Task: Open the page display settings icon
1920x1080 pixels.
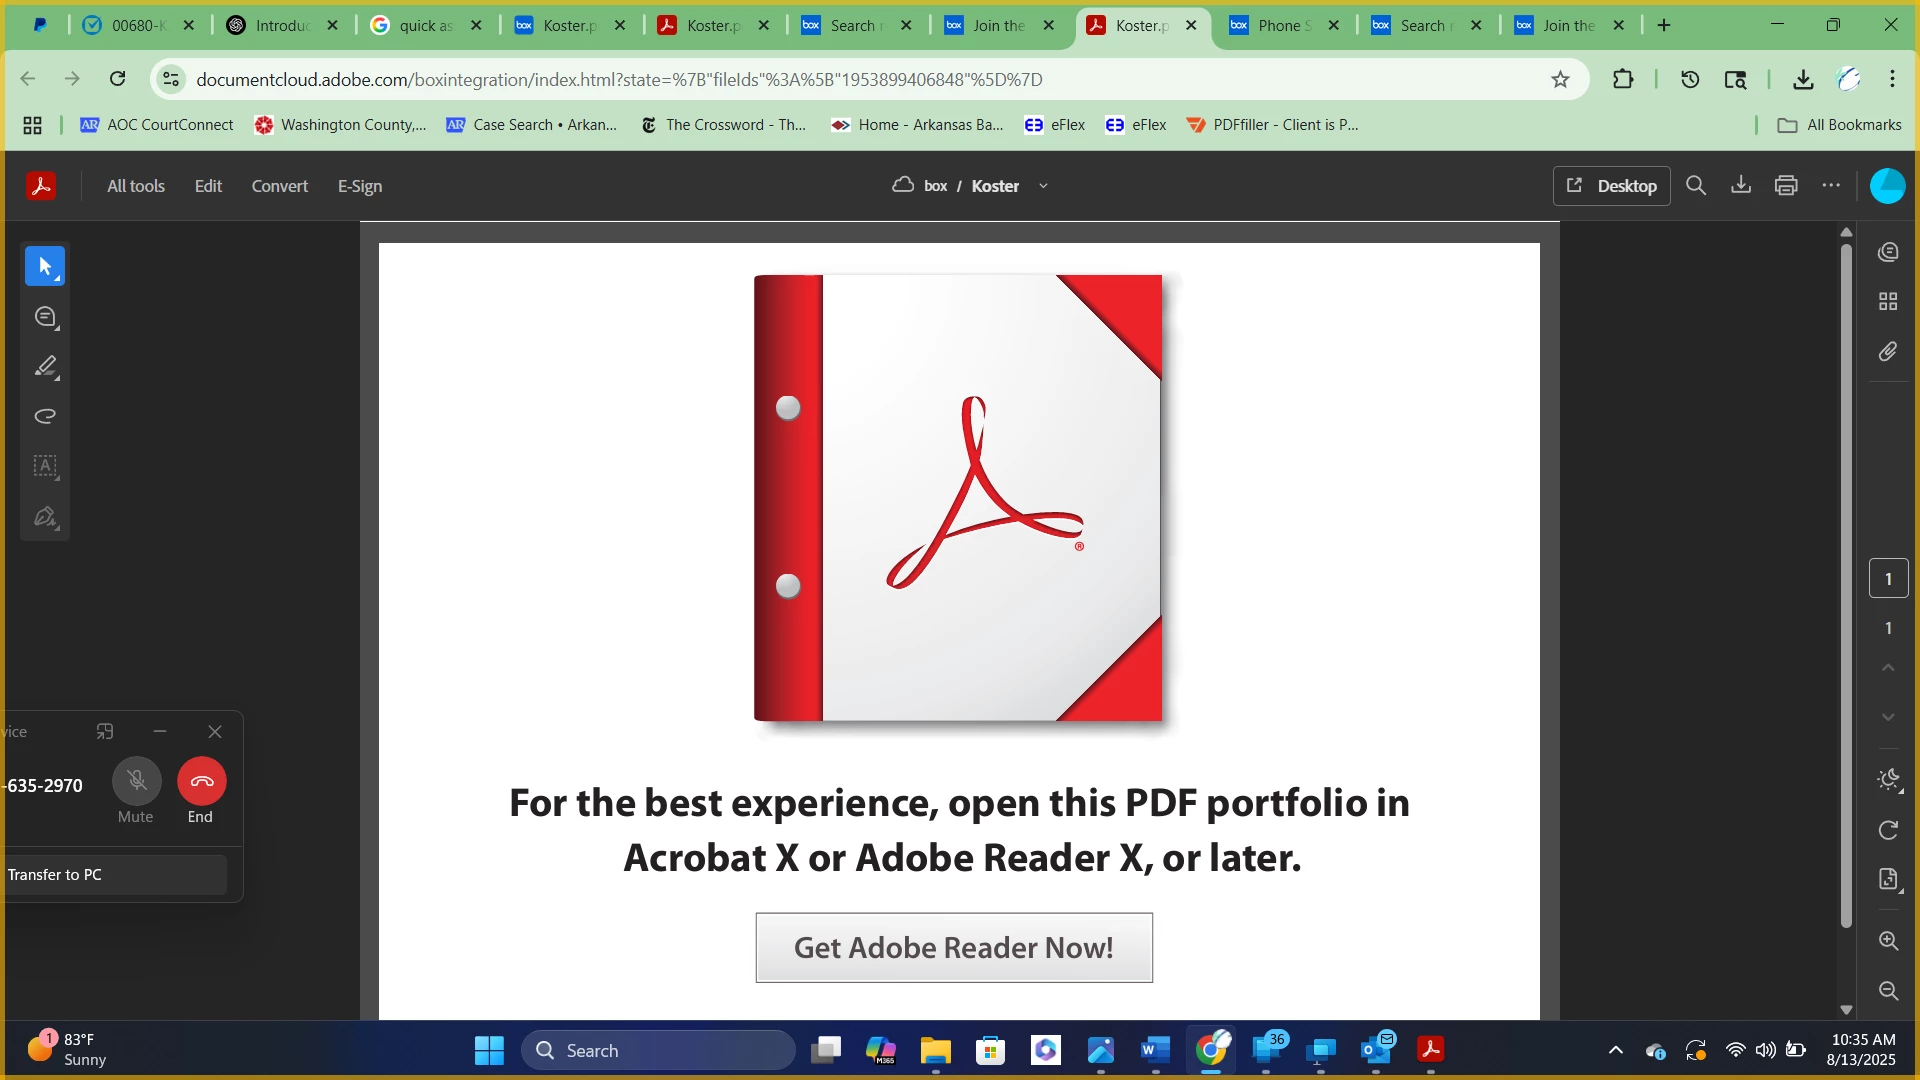Action: (1888, 880)
